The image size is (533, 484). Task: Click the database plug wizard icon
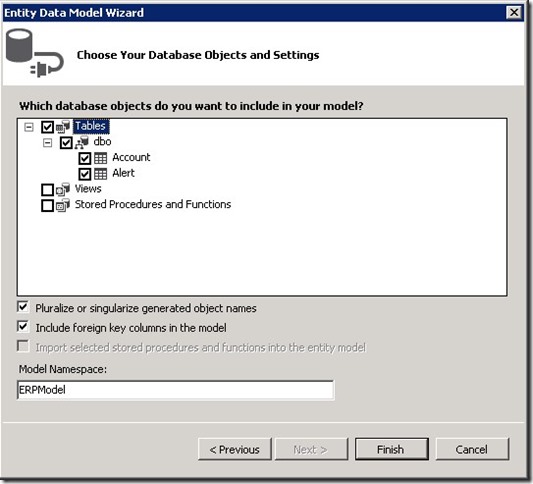[35, 53]
